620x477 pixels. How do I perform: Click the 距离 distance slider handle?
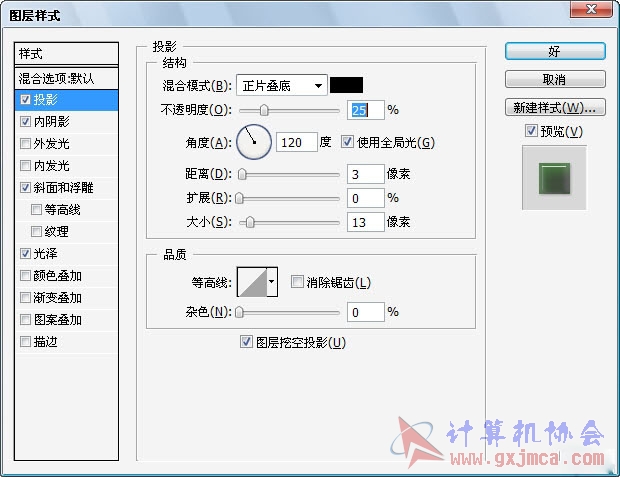click(x=242, y=174)
